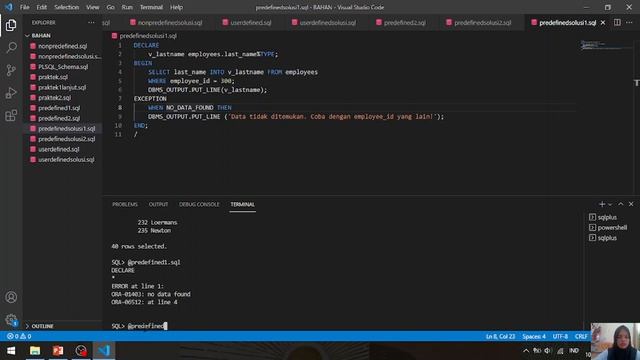Image resolution: width=640 pixels, height=360 pixels.
Task: Click the errors and warnings status indicator
Action: (19, 336)
